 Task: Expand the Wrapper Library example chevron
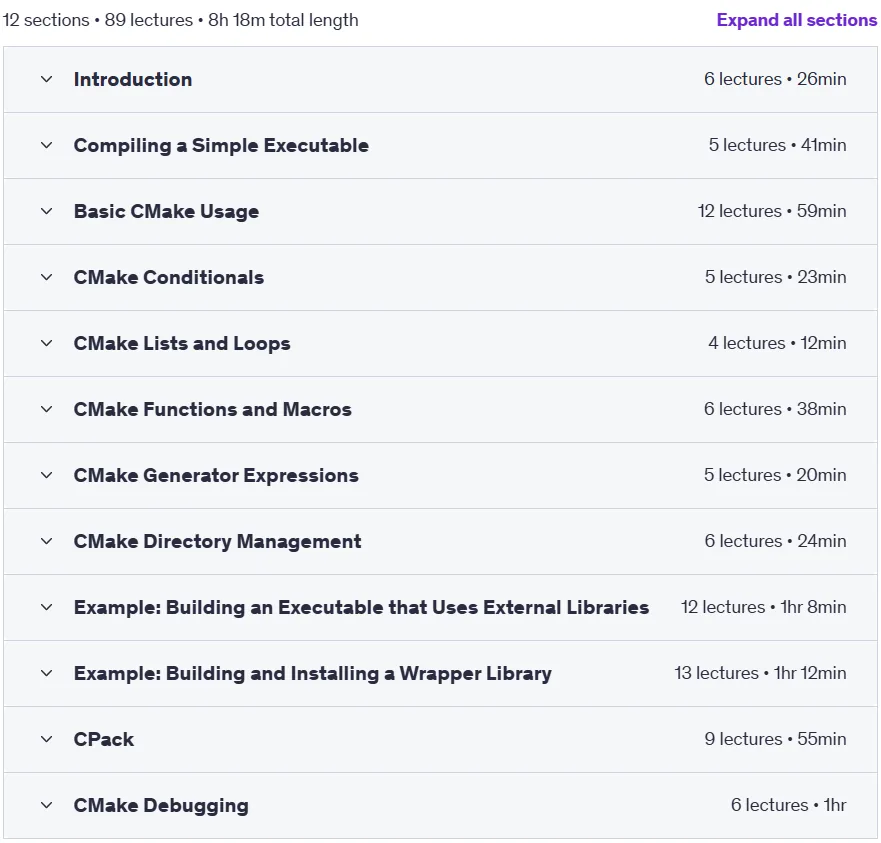[47, 673]
